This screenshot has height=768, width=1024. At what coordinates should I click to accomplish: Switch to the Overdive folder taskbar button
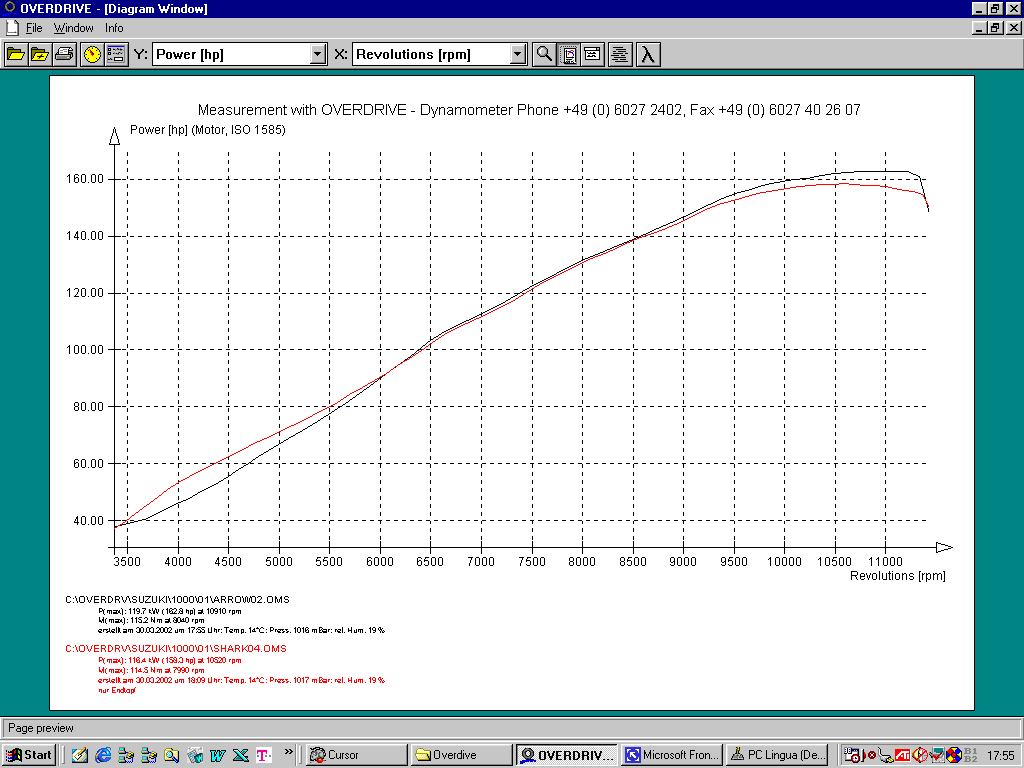click(x=462, y=755)
